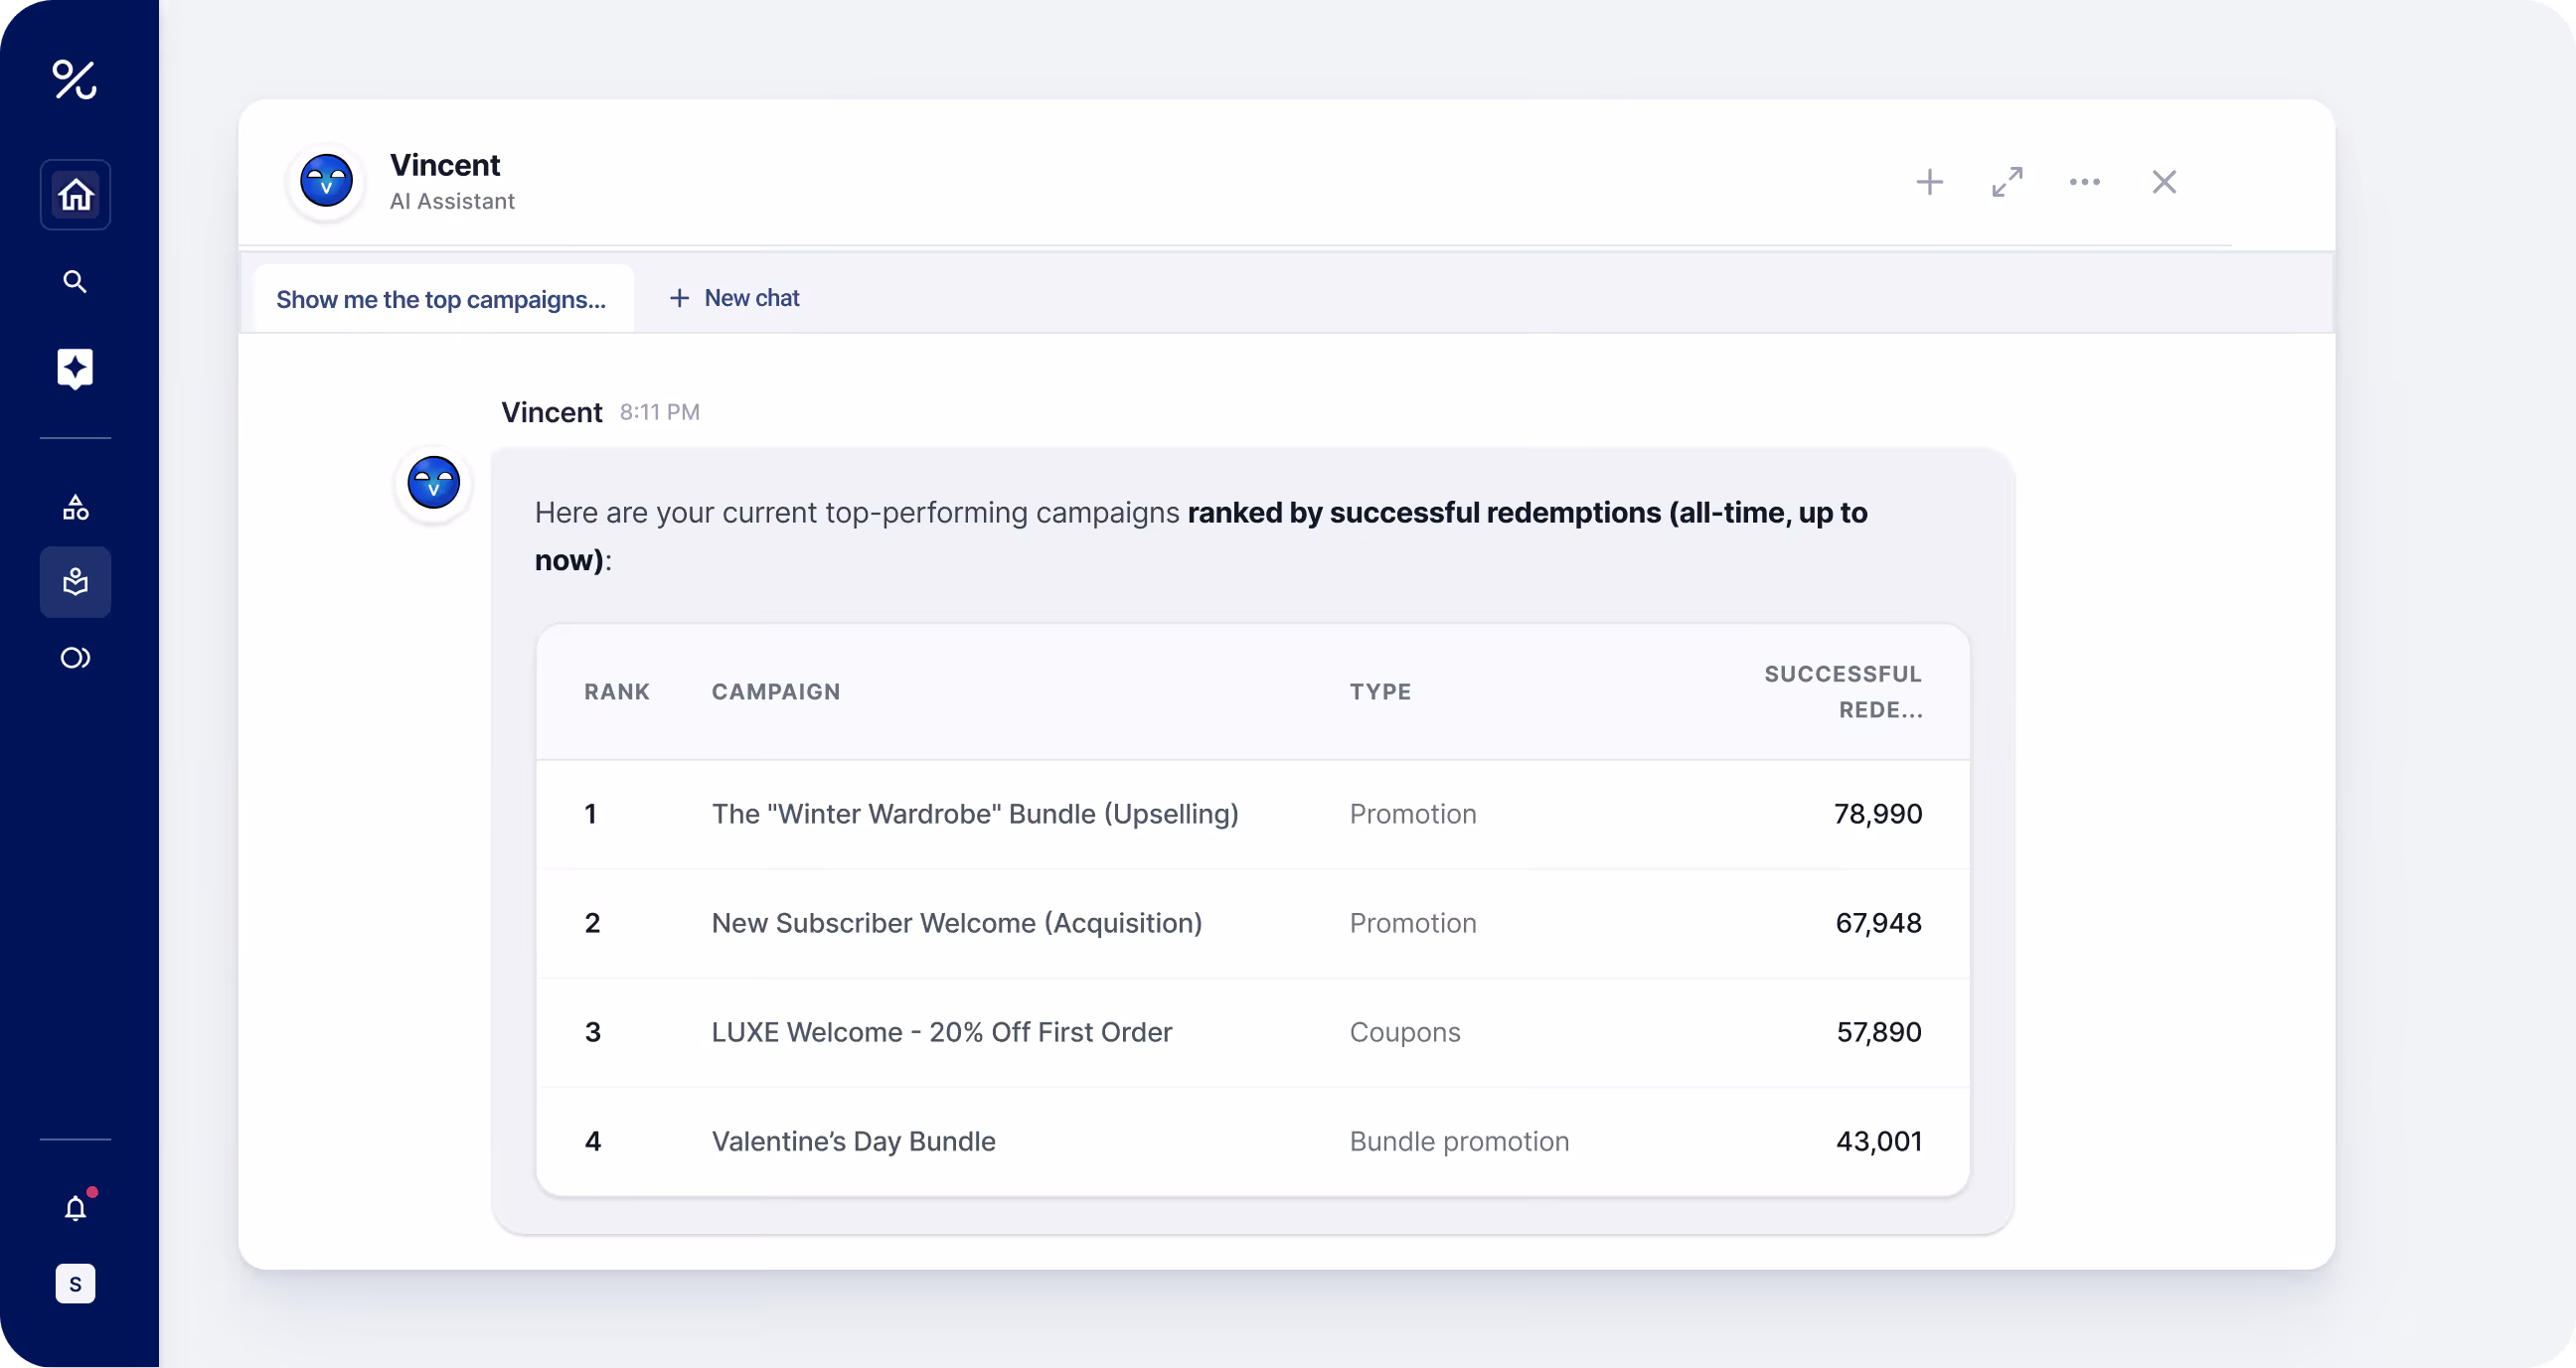Open the Home dashboard icon in the sidebar
2576x1368 pixels.
click(x=75, y=194)
